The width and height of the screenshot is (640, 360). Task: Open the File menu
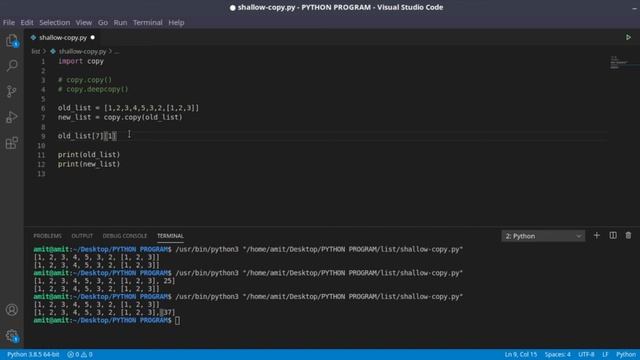click(x=9, y=22)
